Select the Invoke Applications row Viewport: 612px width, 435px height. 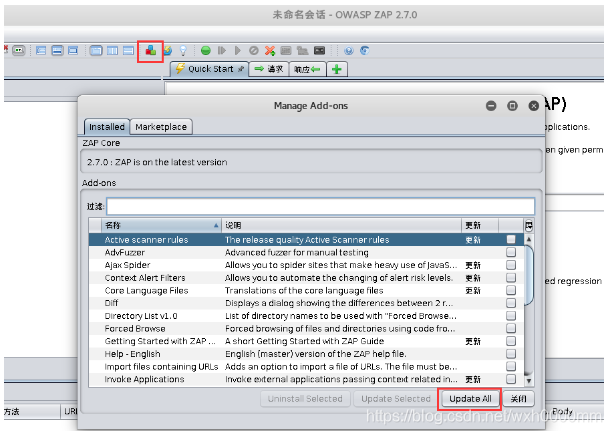point(306,379)
